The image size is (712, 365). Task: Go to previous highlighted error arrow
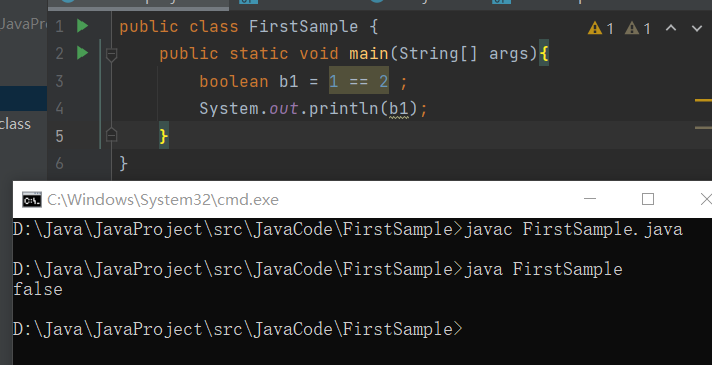[x=671, y=28]
